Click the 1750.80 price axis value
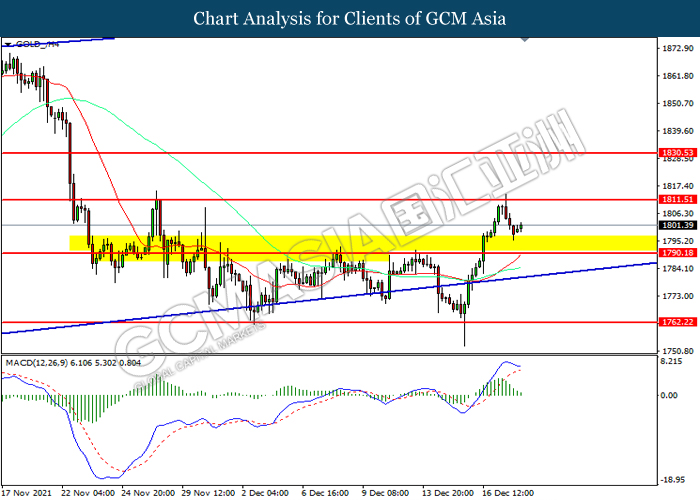The image size is (700, 500). tap(678, 351)
